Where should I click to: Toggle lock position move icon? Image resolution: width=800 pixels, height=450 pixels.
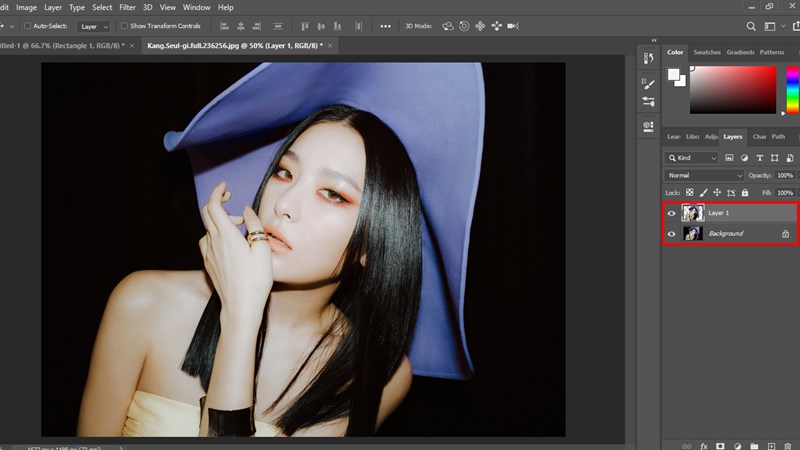coord(717,192)
